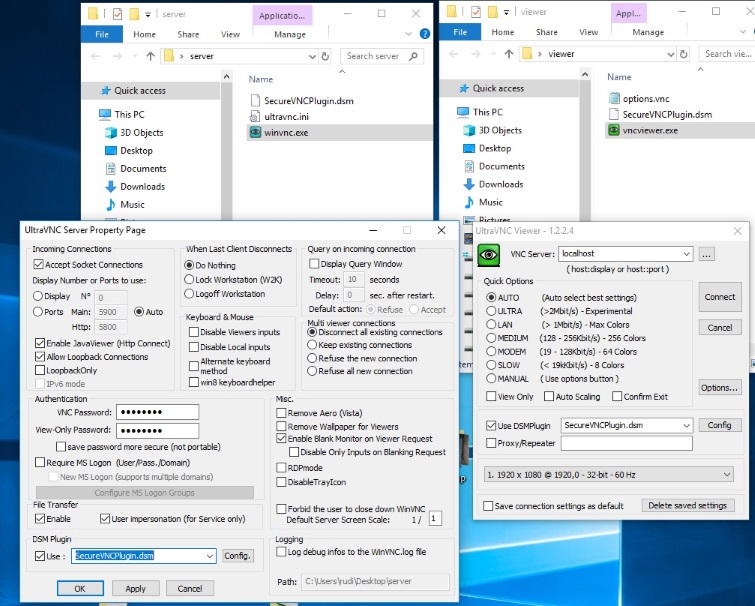Image resolution: width=755 pixels, height=606 pixels.
Task: Enable LoopbackOnly checkbox
Action: (x=40, y=370)
